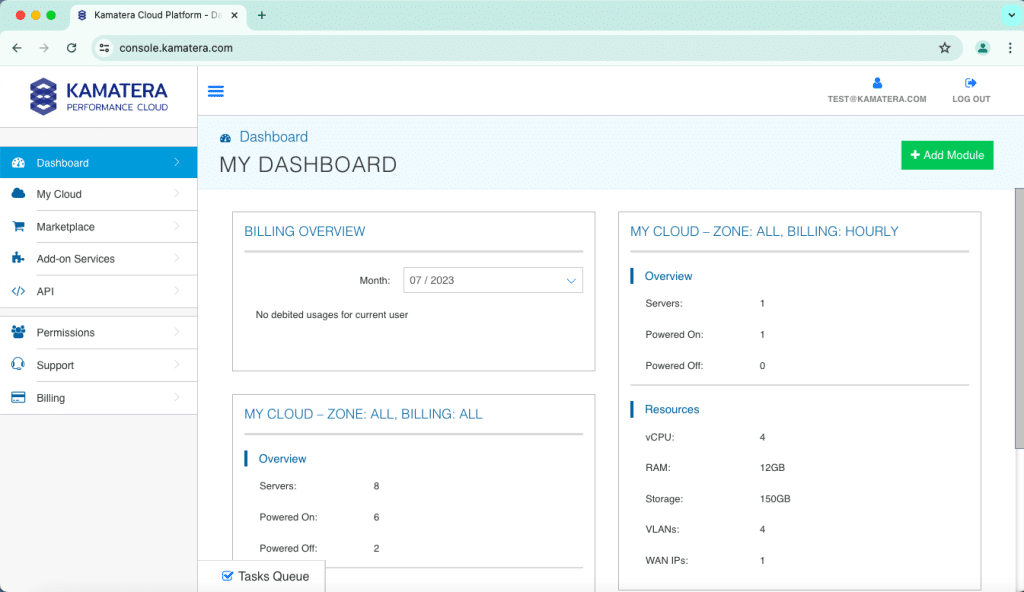Open the Chrome three-dot menu

click(1010, 48)
